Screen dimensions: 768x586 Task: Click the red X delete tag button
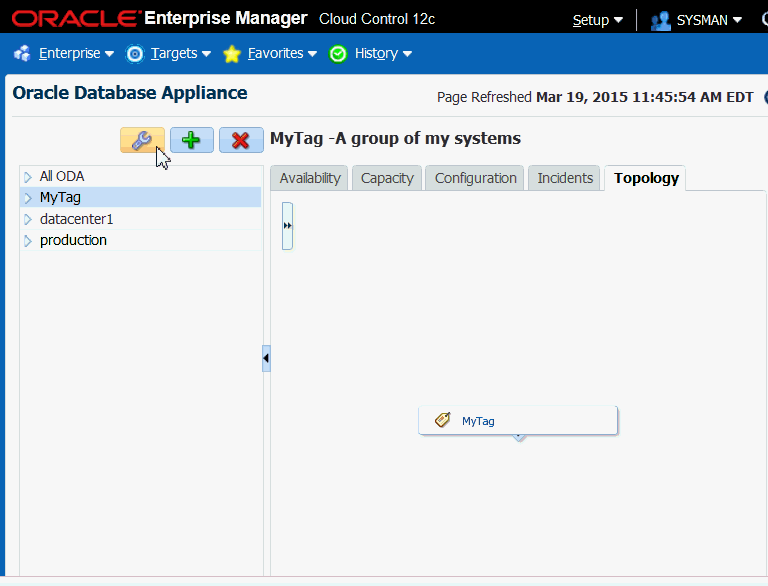[x=241, y=140]
